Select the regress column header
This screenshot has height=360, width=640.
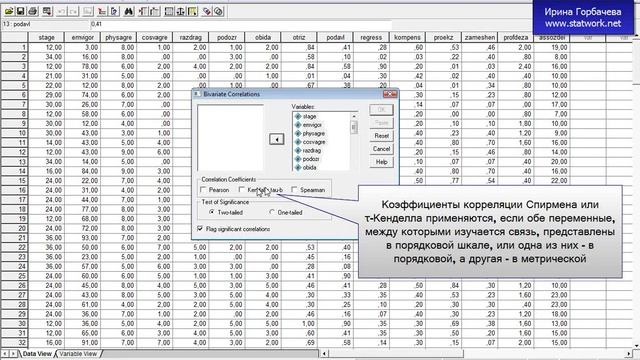click(x=371, y=37)
